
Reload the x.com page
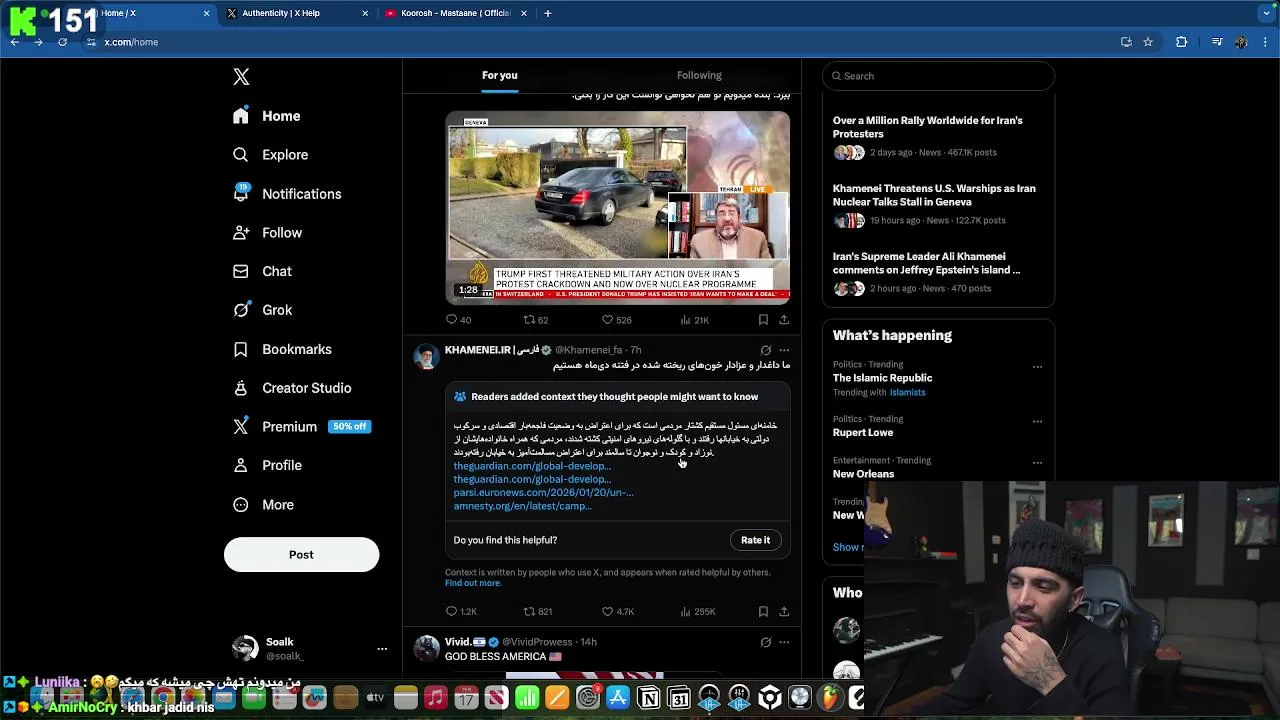(62, 42)
